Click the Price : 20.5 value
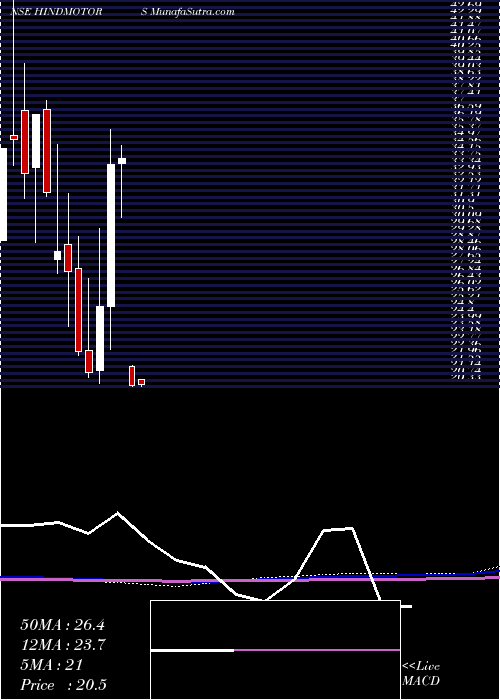 63,685
